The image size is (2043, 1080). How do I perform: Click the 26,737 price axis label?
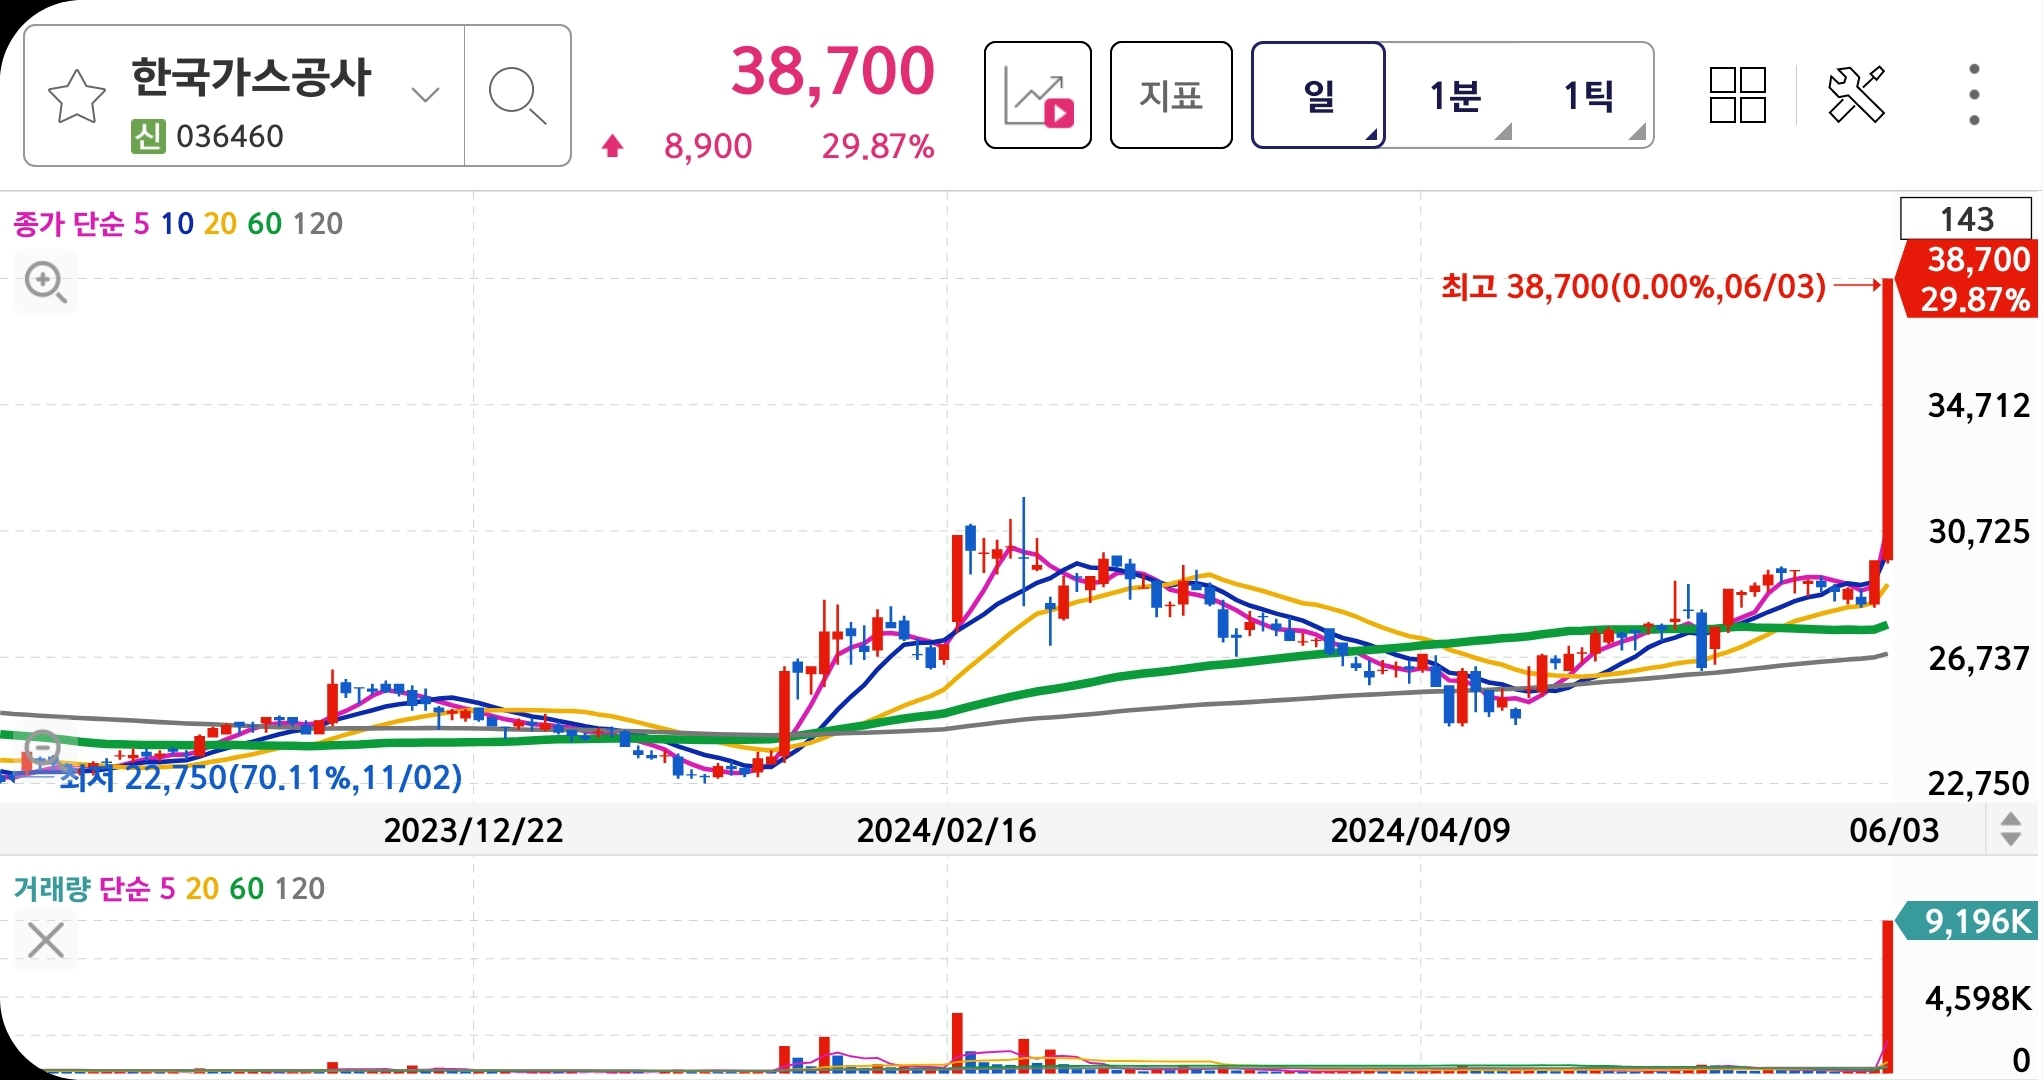click(x=1978, y=658)
